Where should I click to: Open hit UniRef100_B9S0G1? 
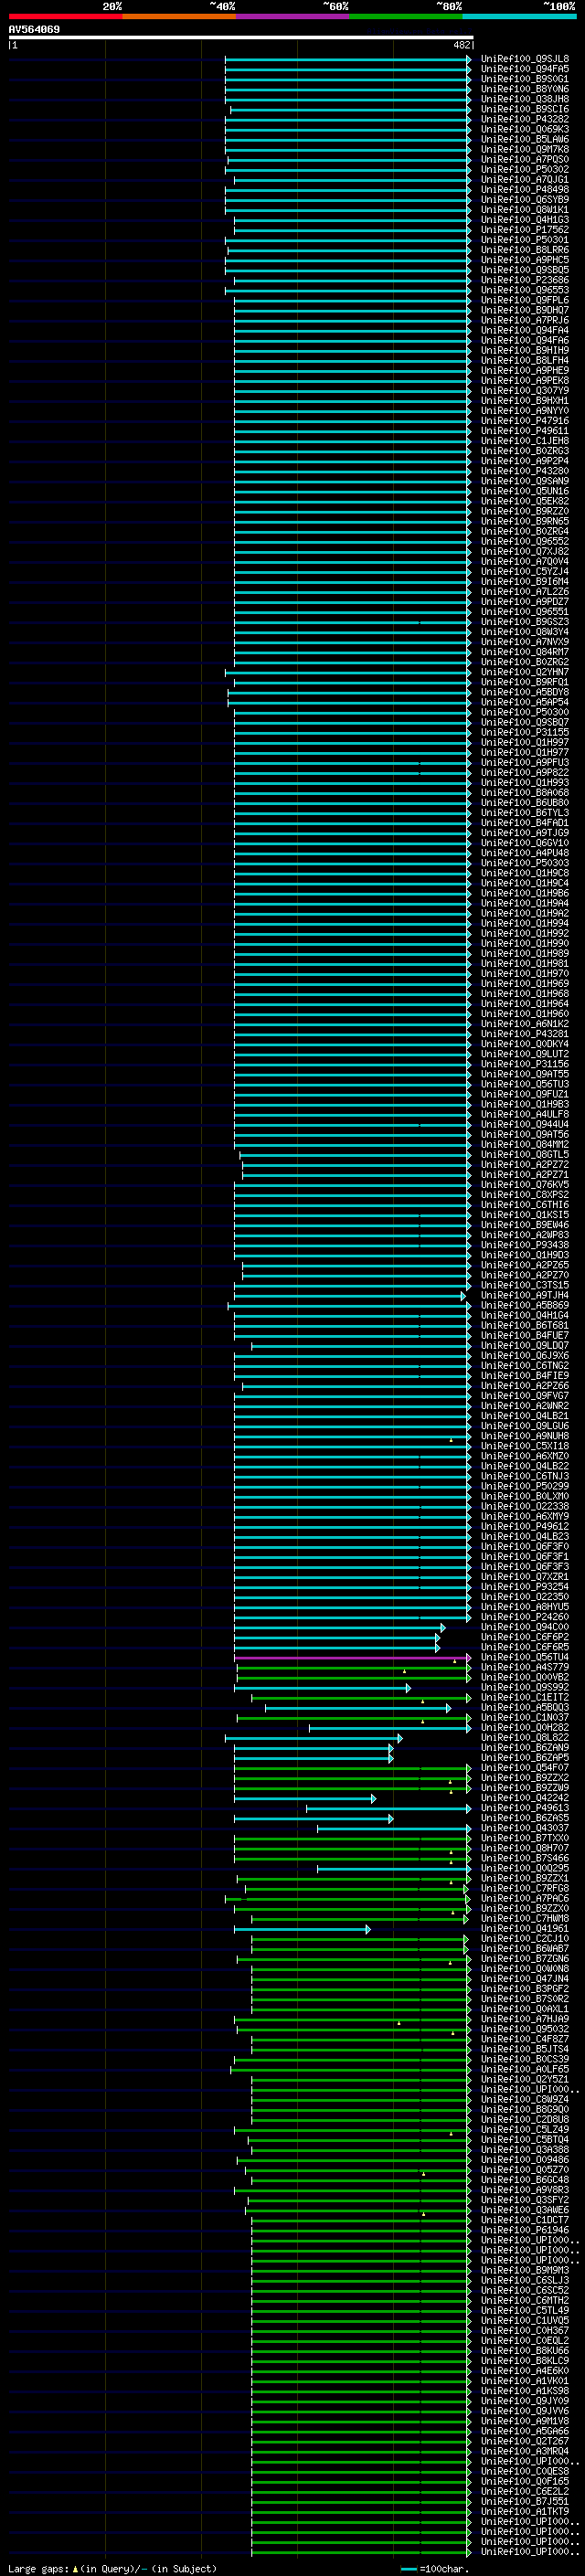point(525,79)
